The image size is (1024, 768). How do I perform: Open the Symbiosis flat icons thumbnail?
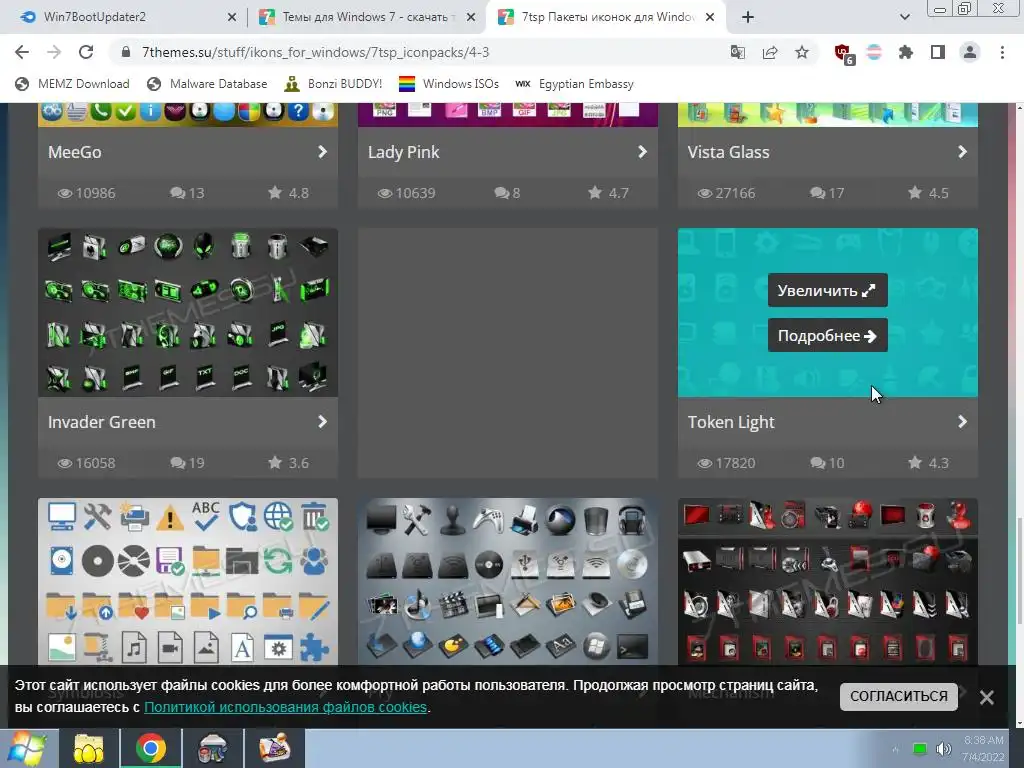(188, 582)
